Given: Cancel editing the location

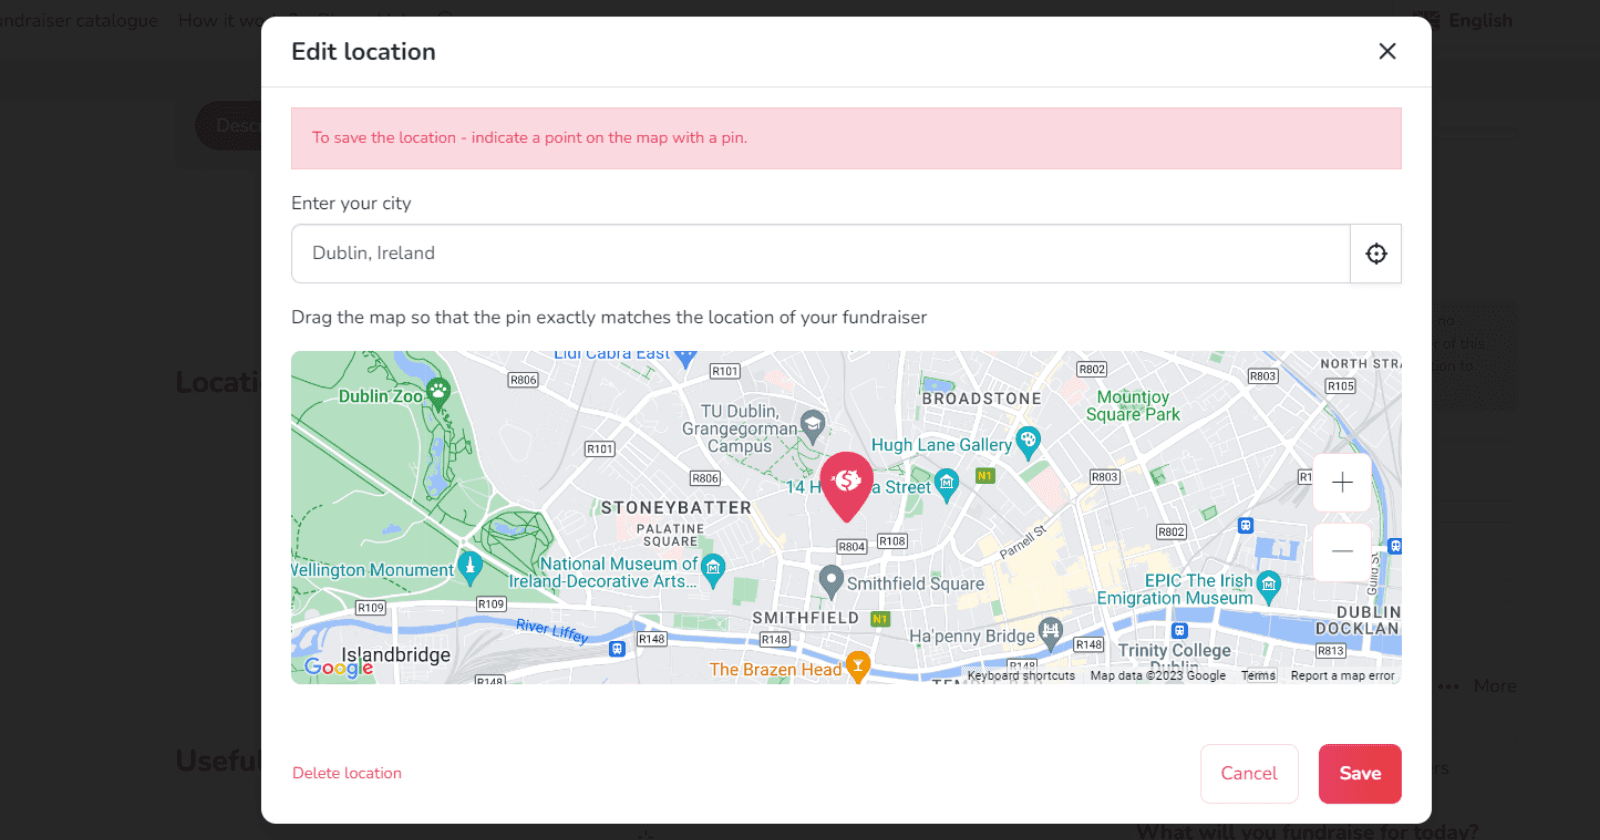Looking at the screenshot, I should (1249, 774).
